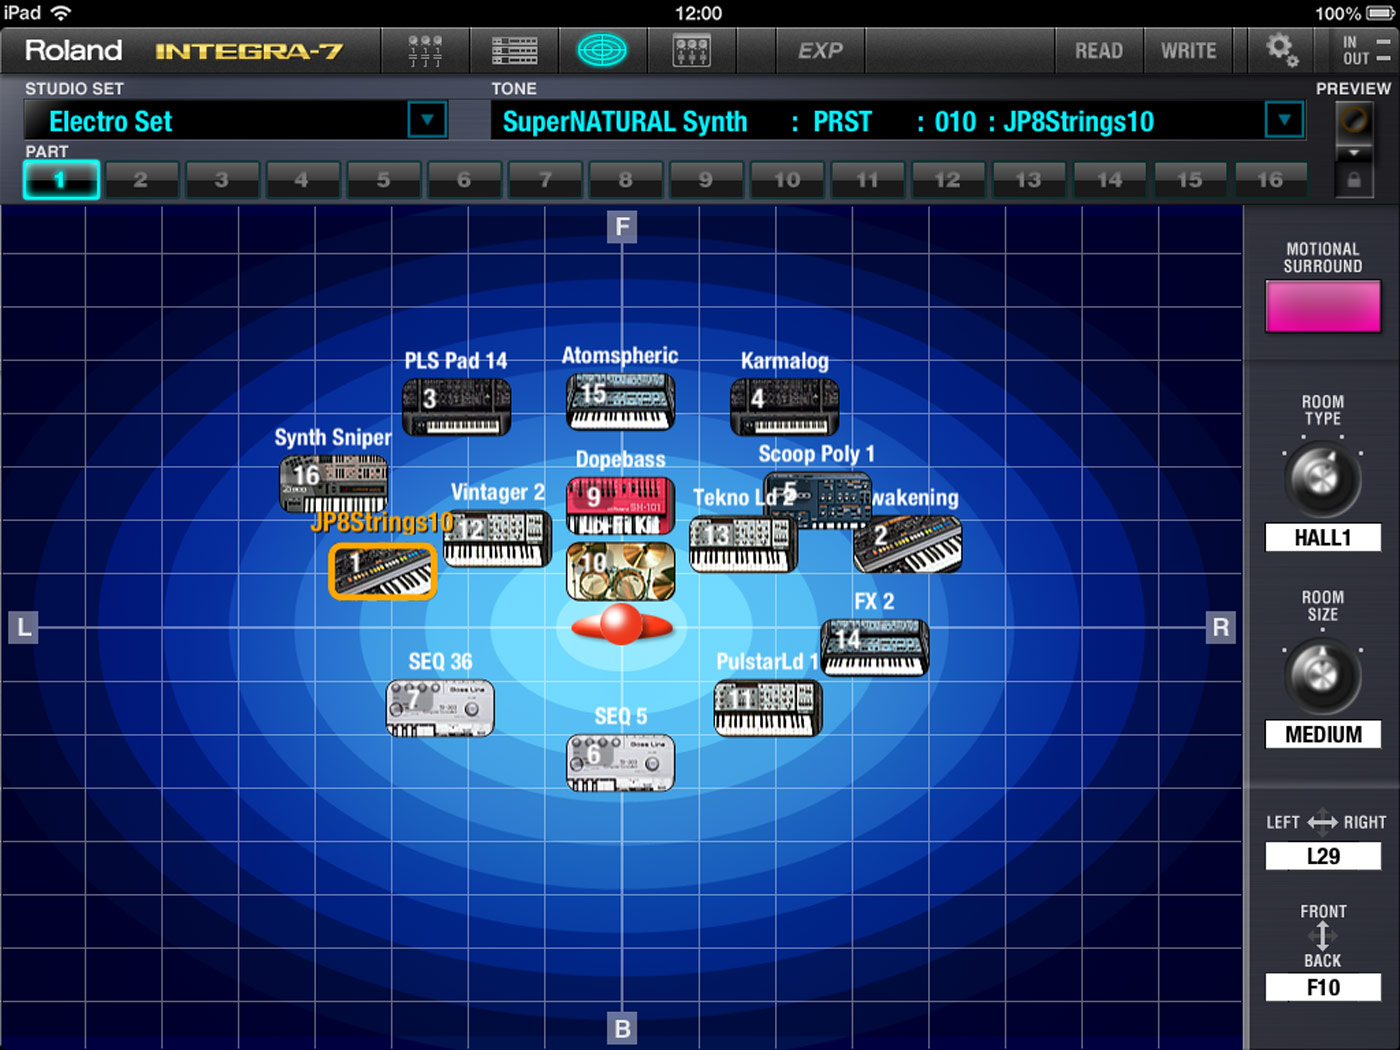The width and height of the screenshot is (1400, 1050).
Task: Select the PLS Pad 14 part 3 icon
Action: click(457, 407)
